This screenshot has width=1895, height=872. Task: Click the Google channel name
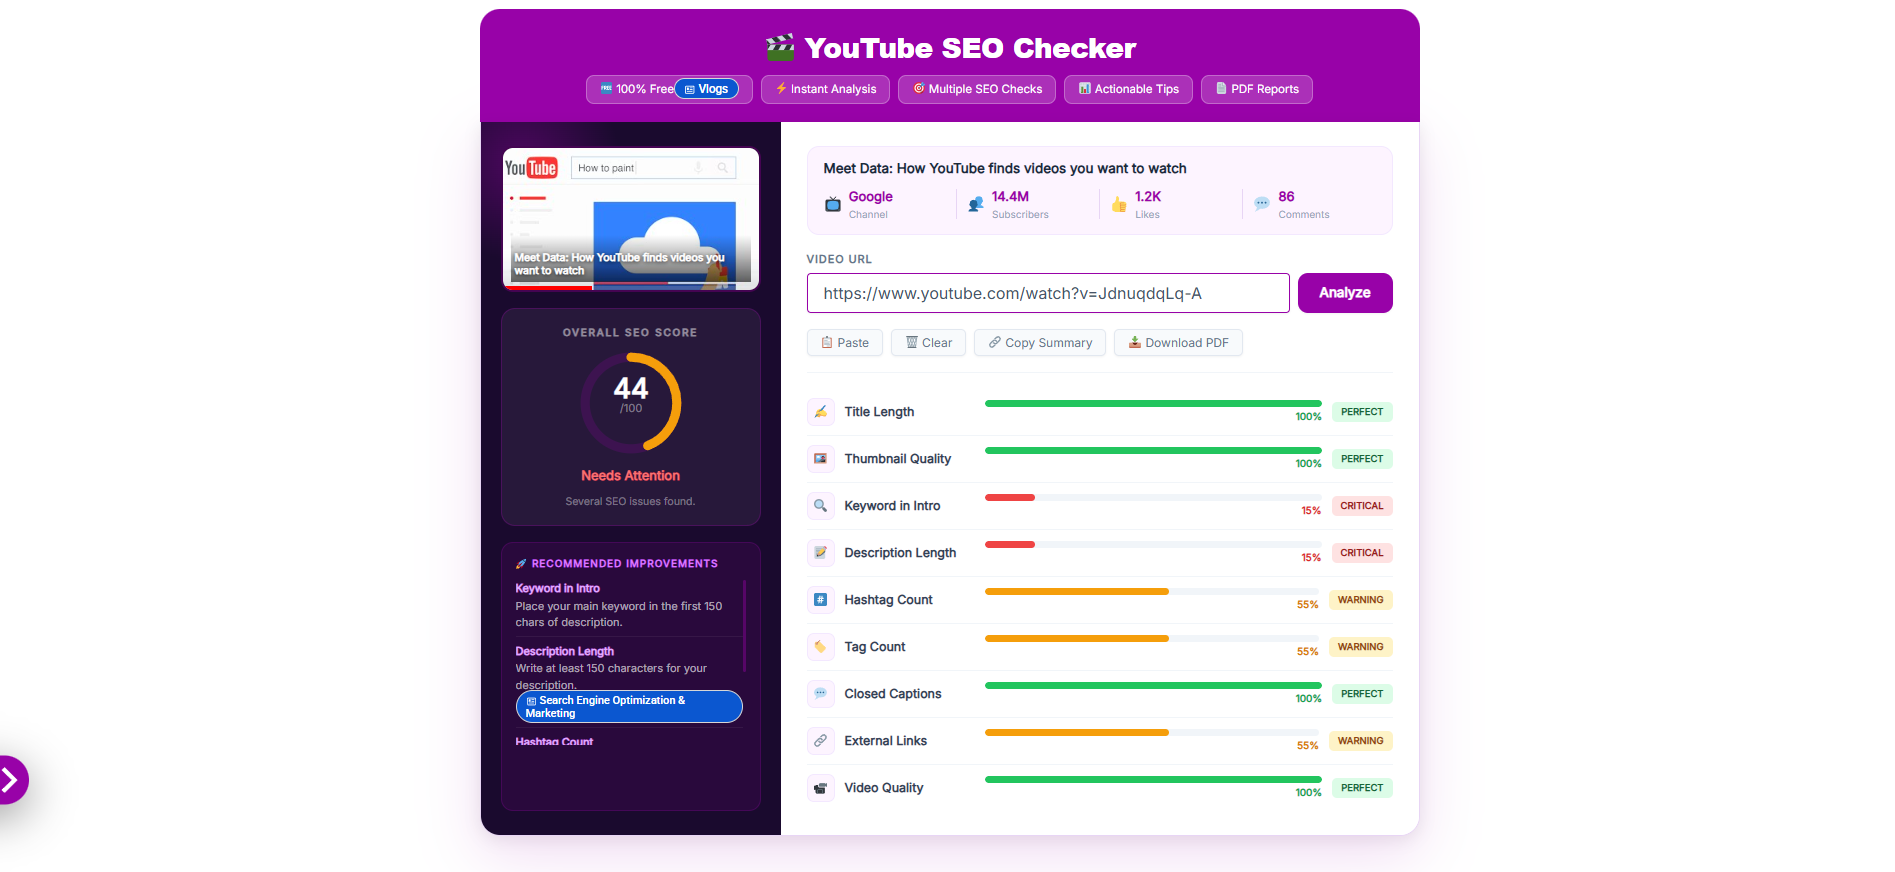click(870, 197)
